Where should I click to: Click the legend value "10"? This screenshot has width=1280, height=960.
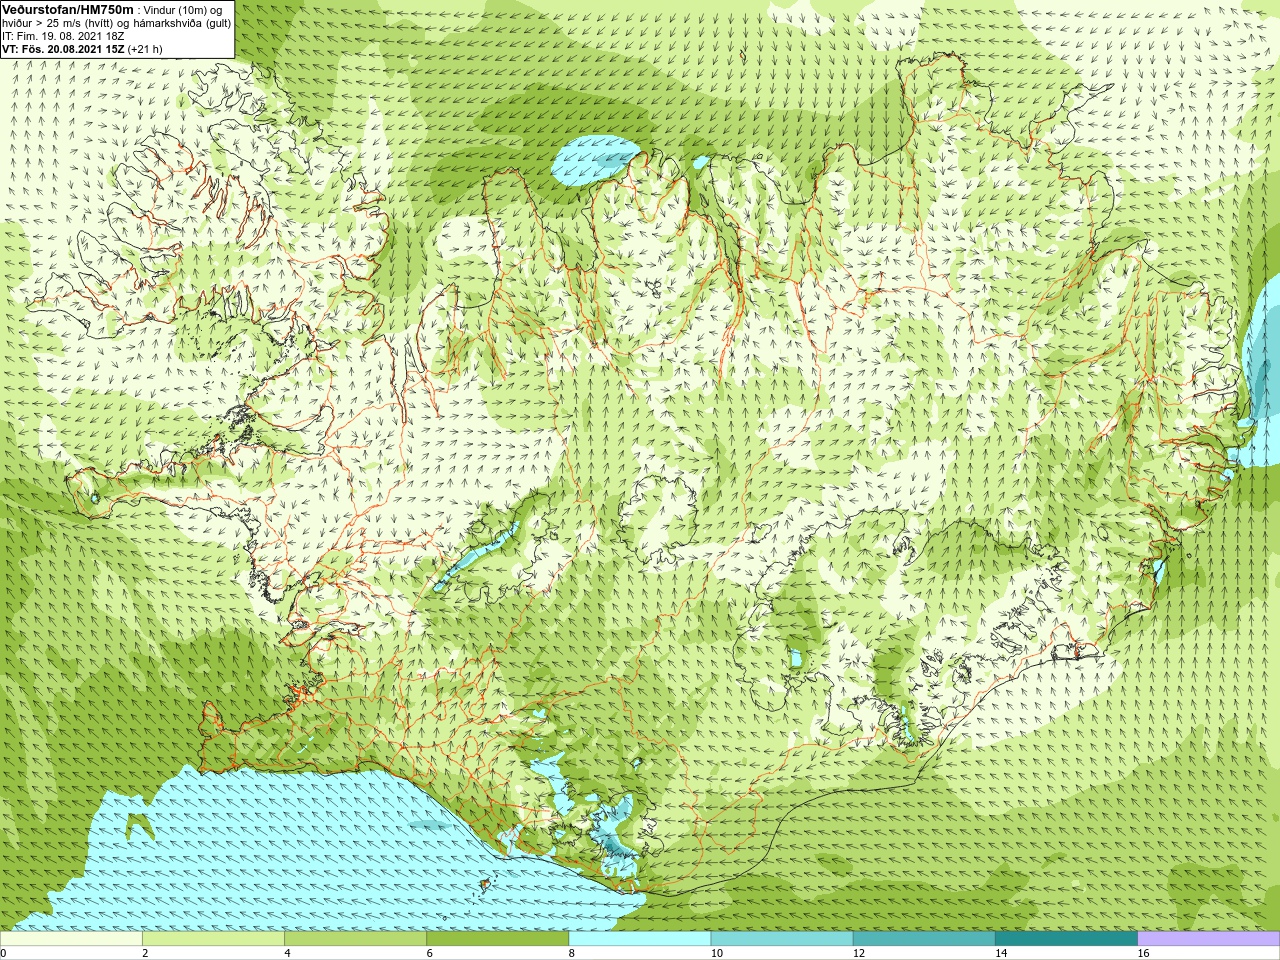tap(716, 954)
